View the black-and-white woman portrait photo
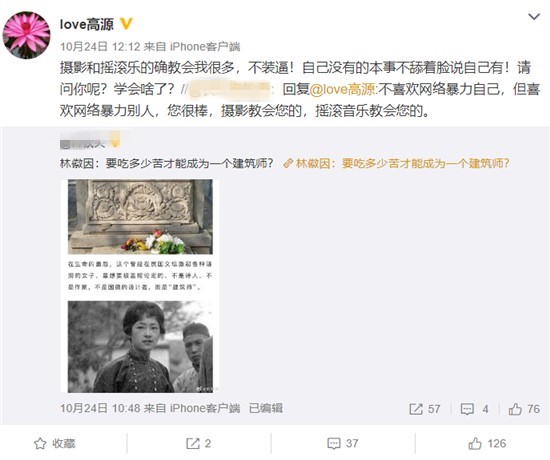 pyautogui.click(x=140, y=347)
